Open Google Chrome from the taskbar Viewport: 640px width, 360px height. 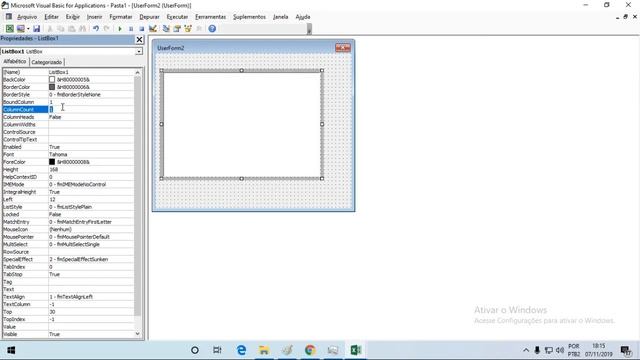(x=310, y=350)
